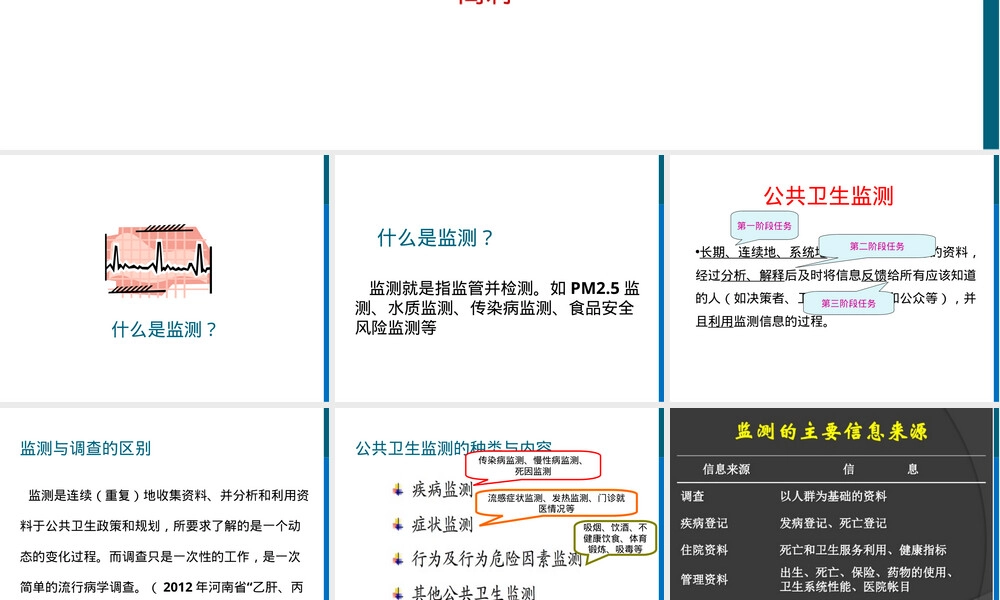
Task: Click the bullet icon beside 疾病监测
Action: point(398,490)
